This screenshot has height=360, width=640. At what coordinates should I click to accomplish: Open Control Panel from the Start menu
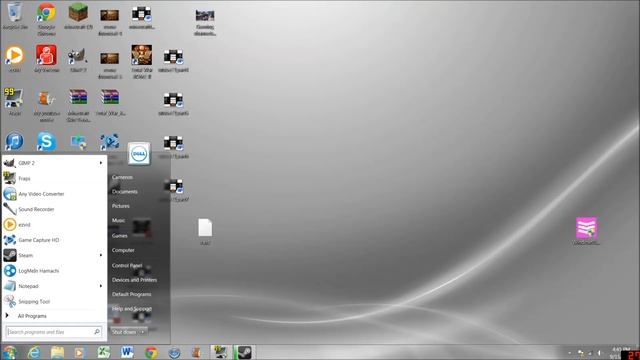(x=127, y=265)
